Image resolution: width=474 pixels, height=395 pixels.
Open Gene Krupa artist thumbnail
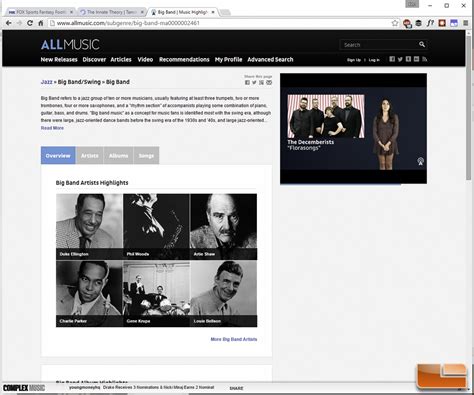156,294
